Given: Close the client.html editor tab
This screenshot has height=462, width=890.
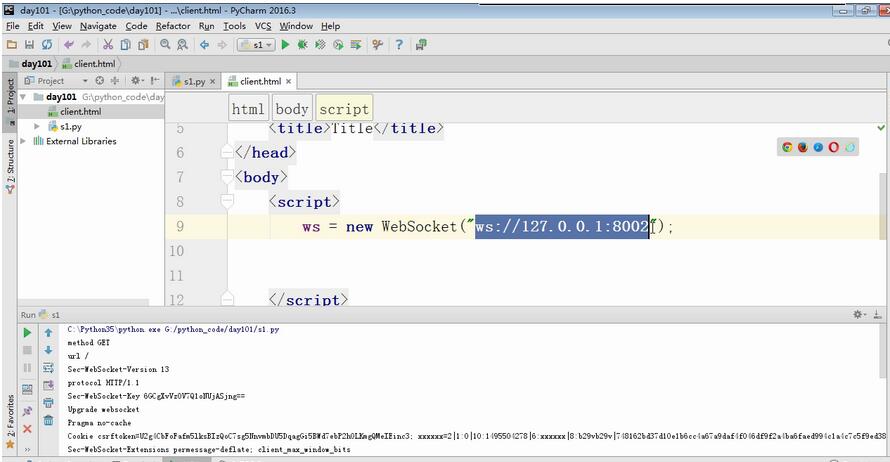Looking at the screenshot, I should [288, 82].
